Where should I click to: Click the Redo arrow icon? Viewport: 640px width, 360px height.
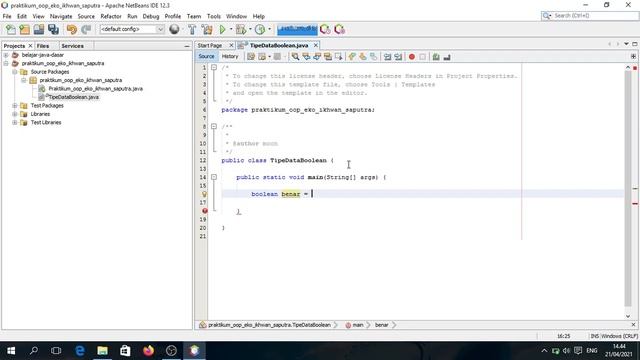click(86, 29)
